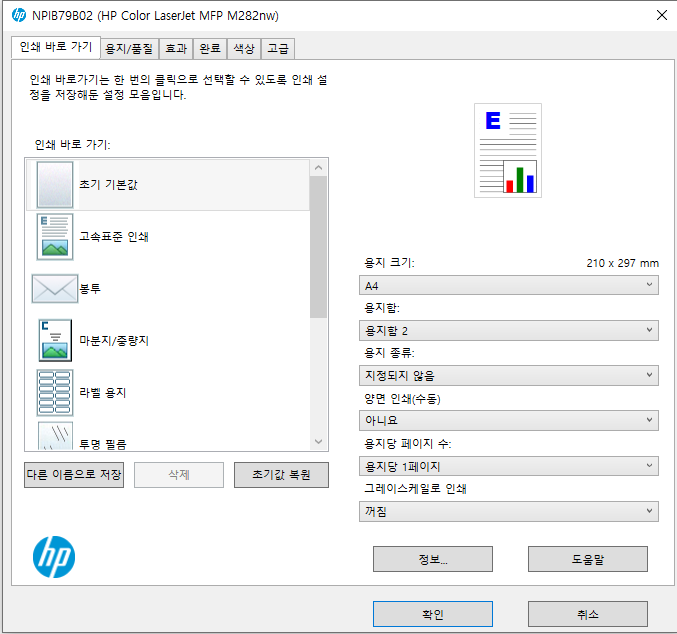This screenshot has width=677, height=634.
Task: Open the 용지/품질 tab
Action: [129, 48]
